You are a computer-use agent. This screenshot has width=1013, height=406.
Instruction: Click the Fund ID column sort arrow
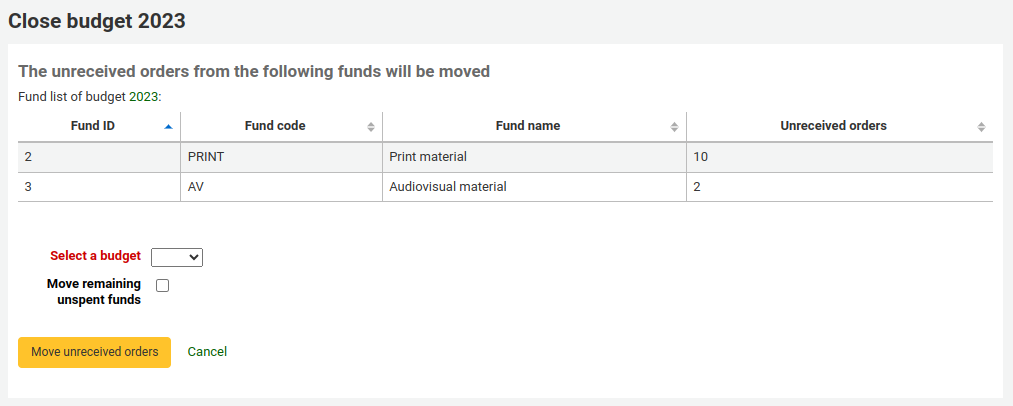point(168,126)
